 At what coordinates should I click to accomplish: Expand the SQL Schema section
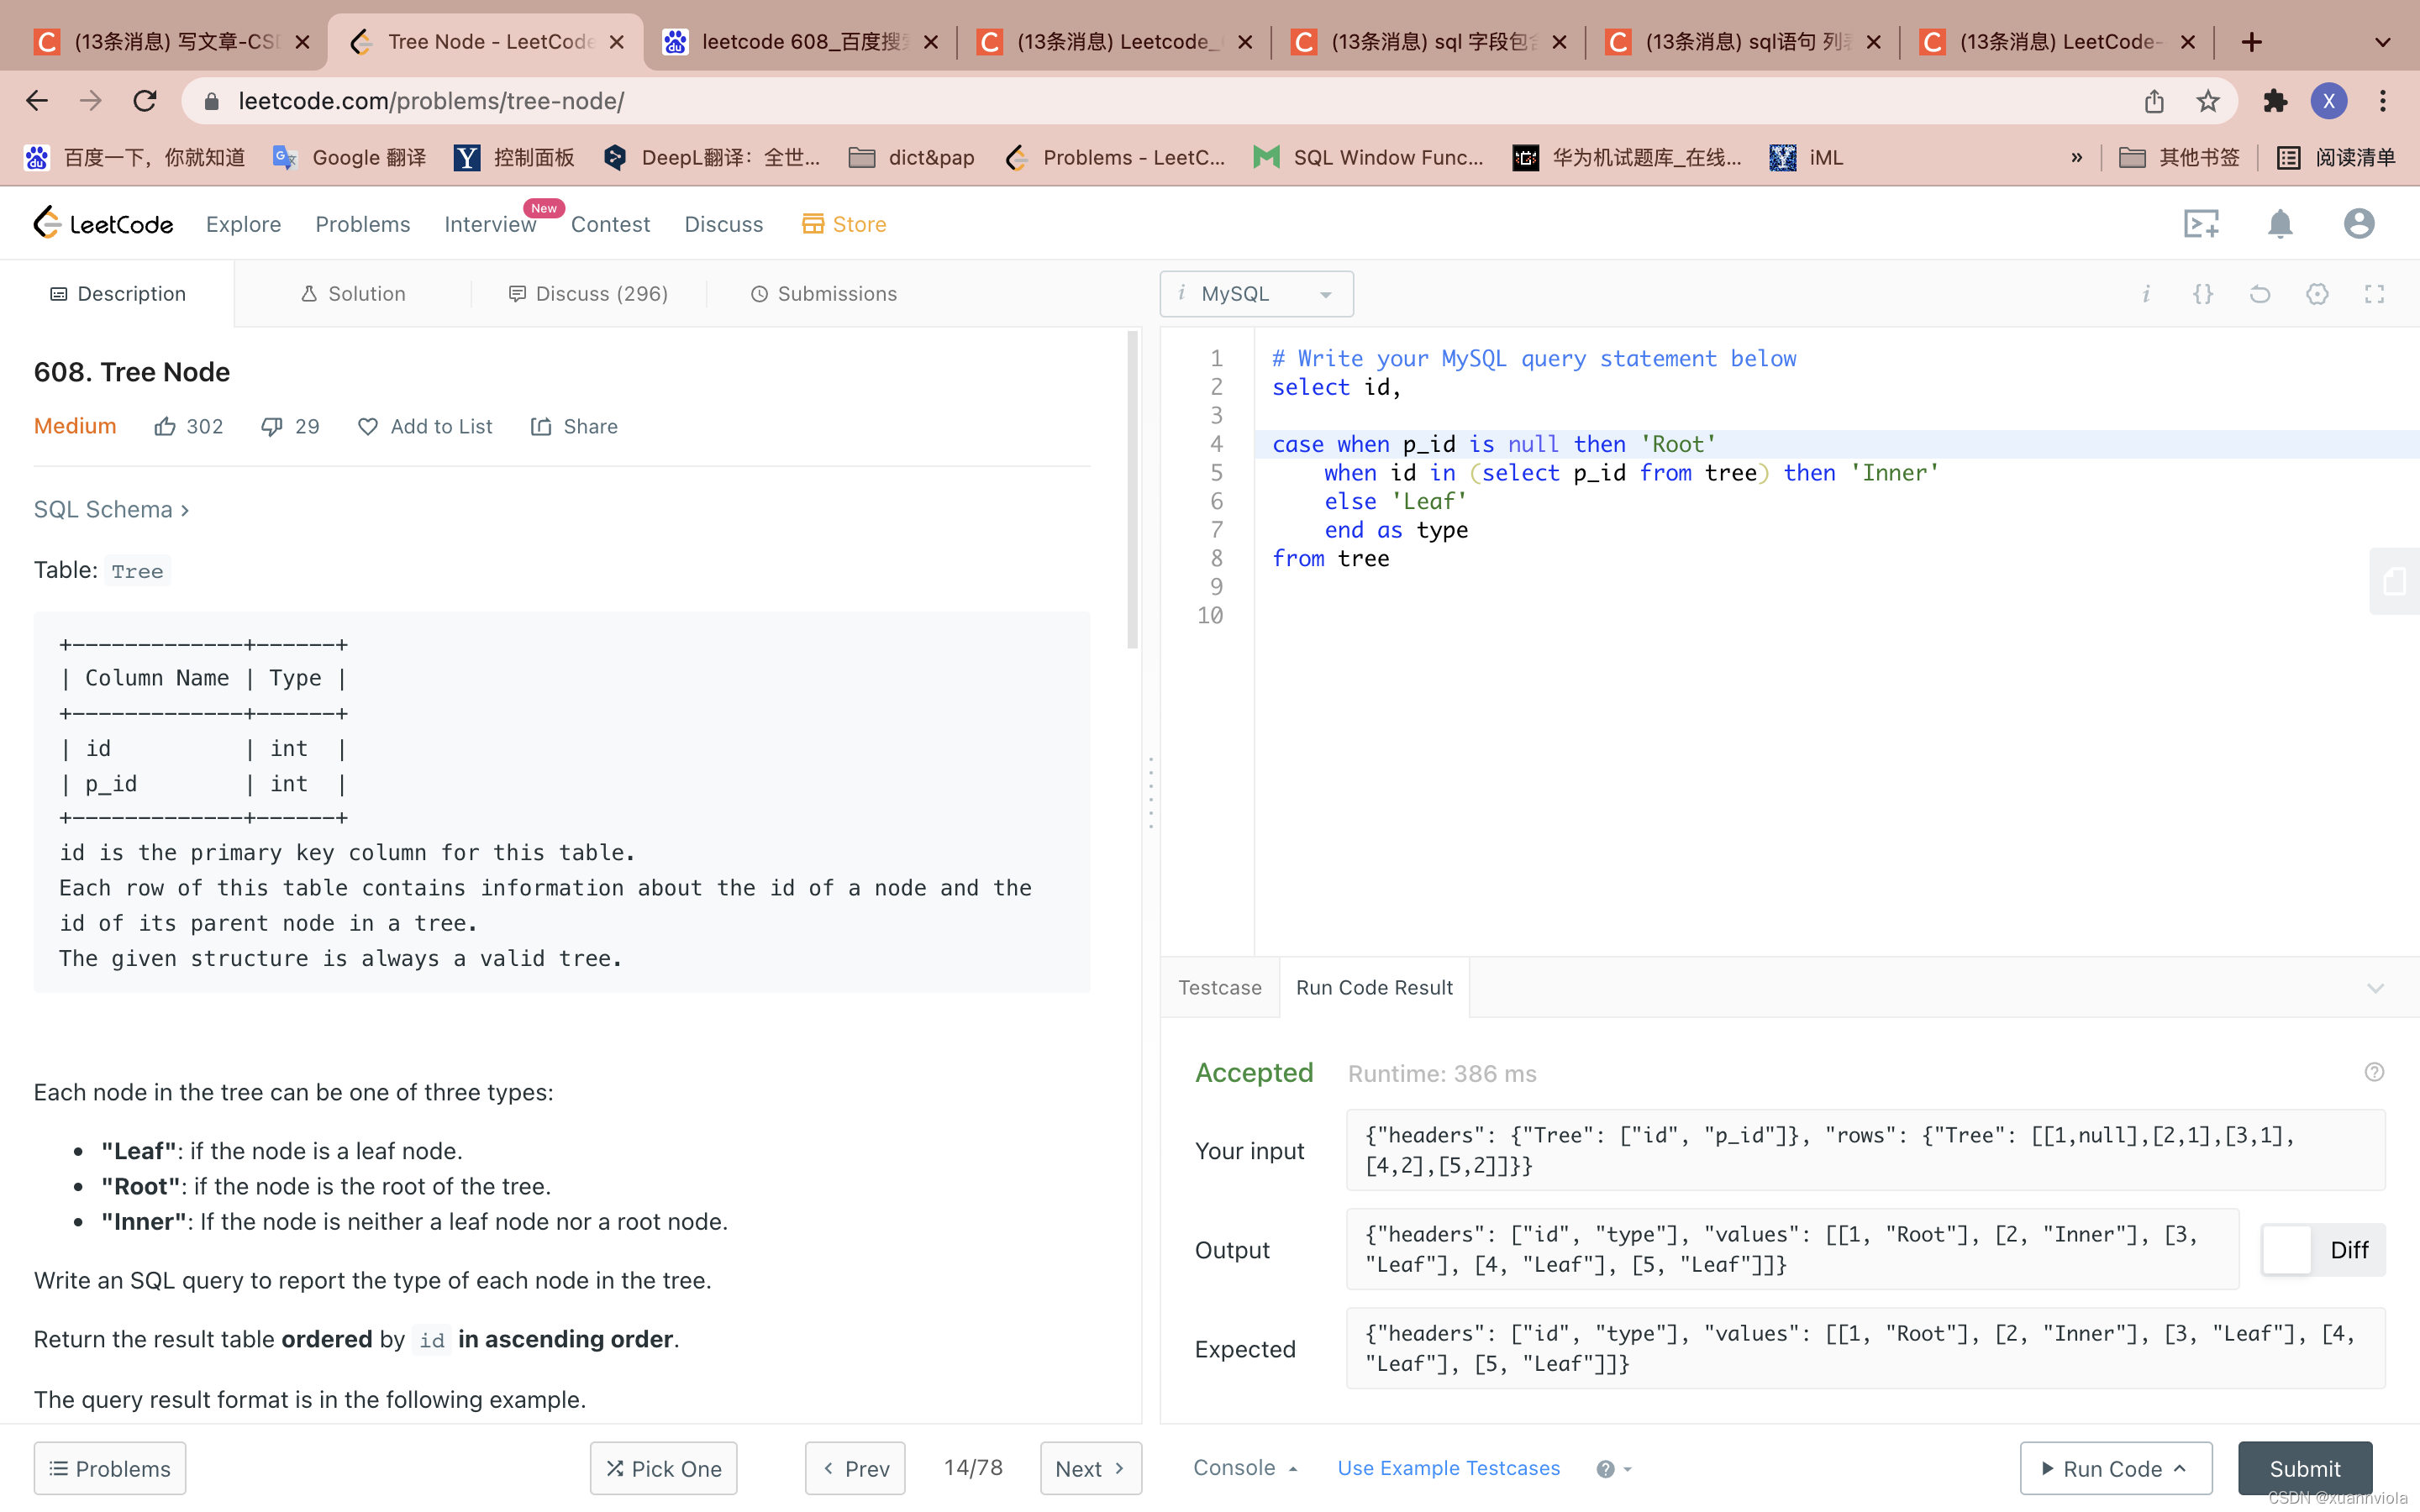click(x=111, y=509)
